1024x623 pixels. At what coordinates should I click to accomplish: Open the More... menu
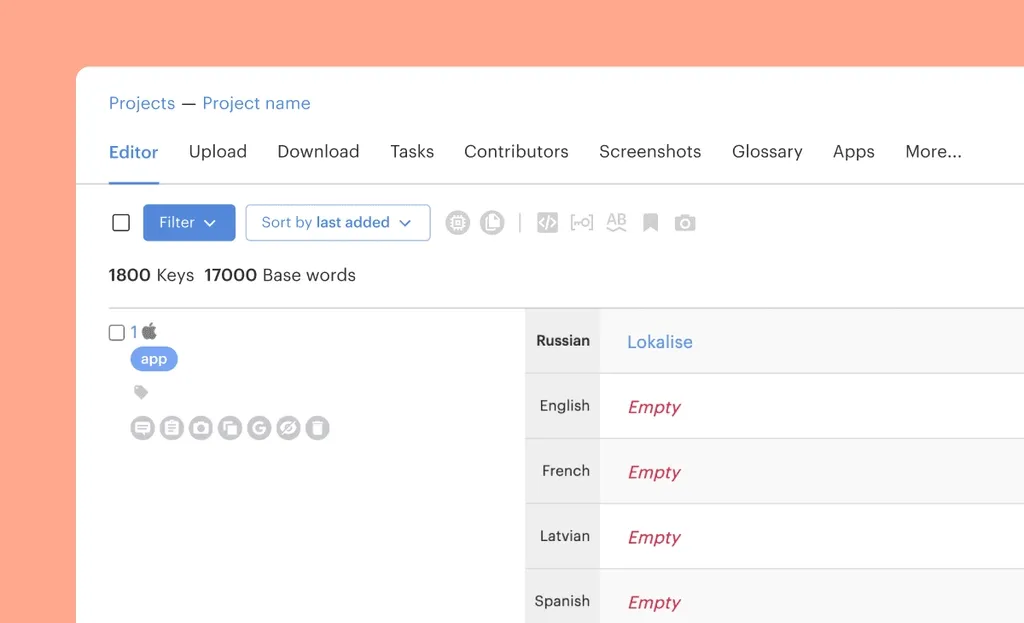coord(933,152)
